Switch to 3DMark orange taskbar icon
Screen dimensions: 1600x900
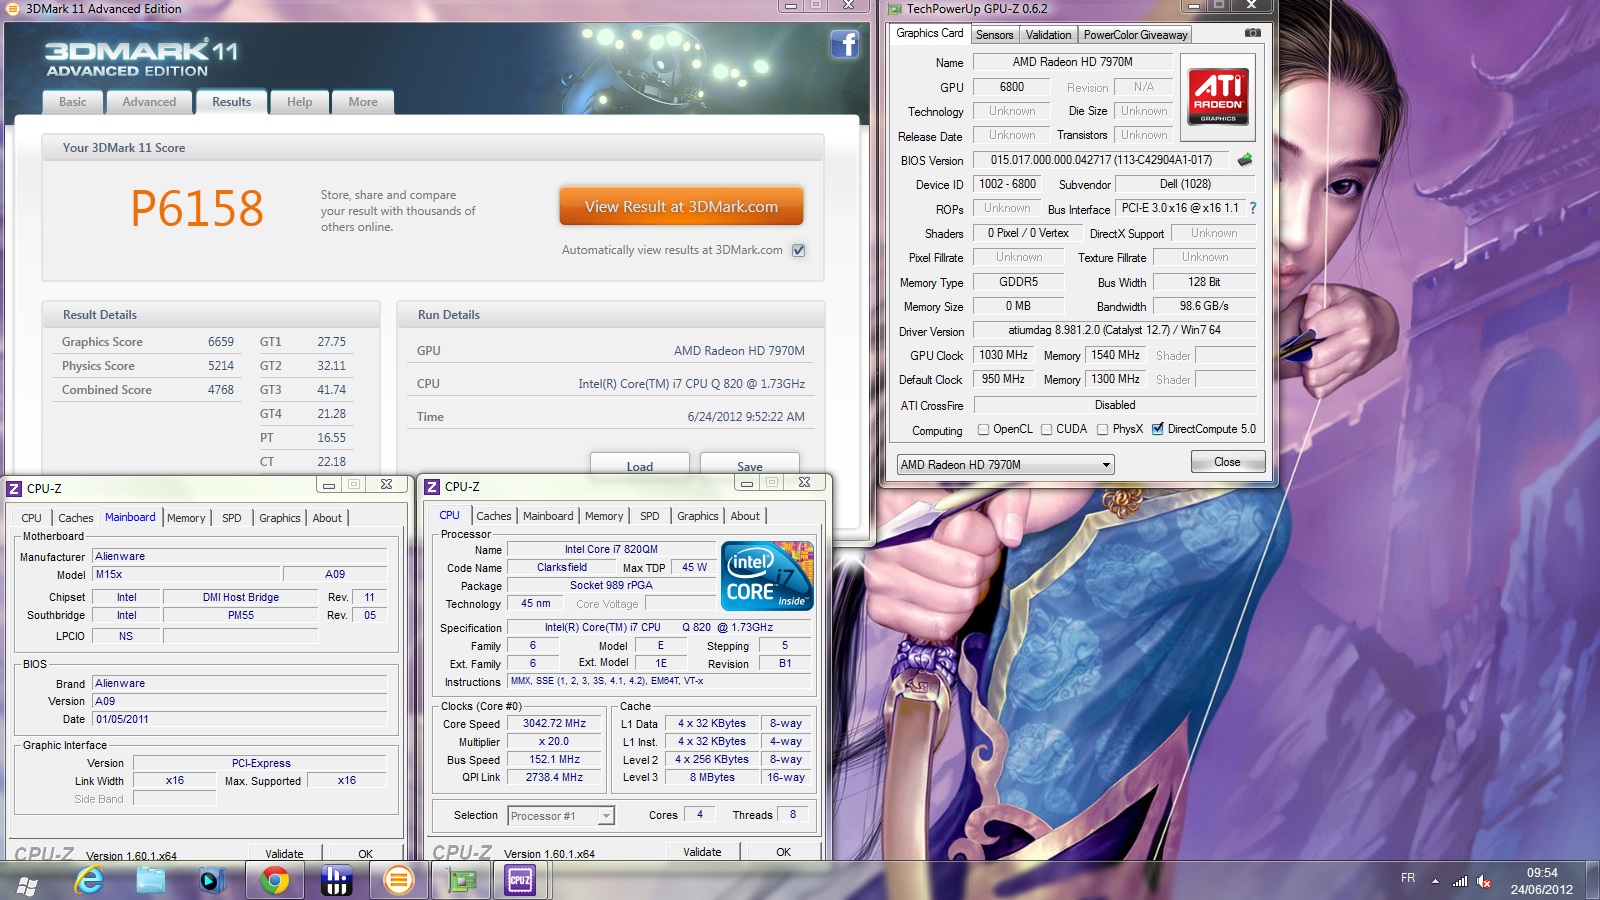click(x=399, y=880)
